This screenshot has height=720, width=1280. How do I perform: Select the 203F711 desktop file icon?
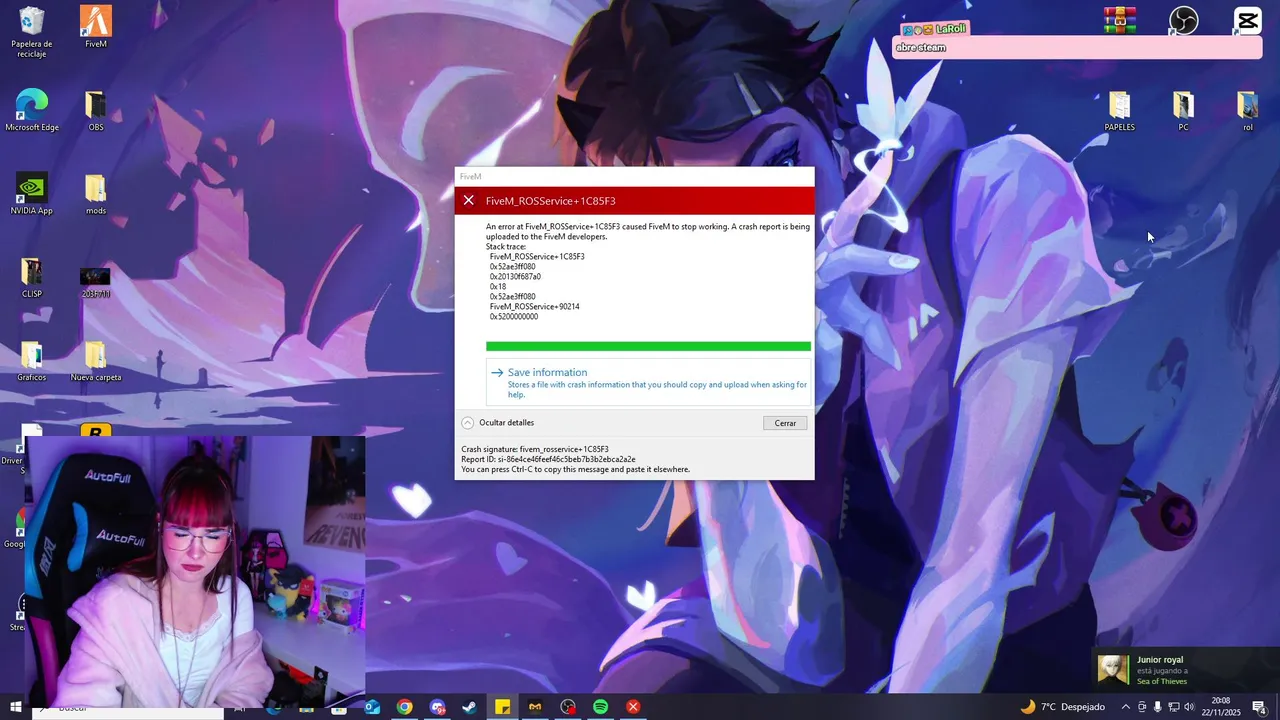95,281
